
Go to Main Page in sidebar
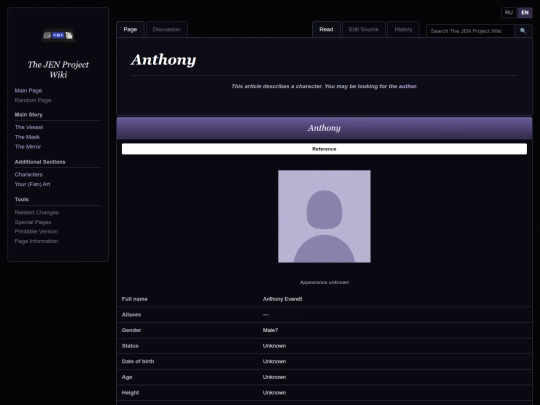pos(28,91)
